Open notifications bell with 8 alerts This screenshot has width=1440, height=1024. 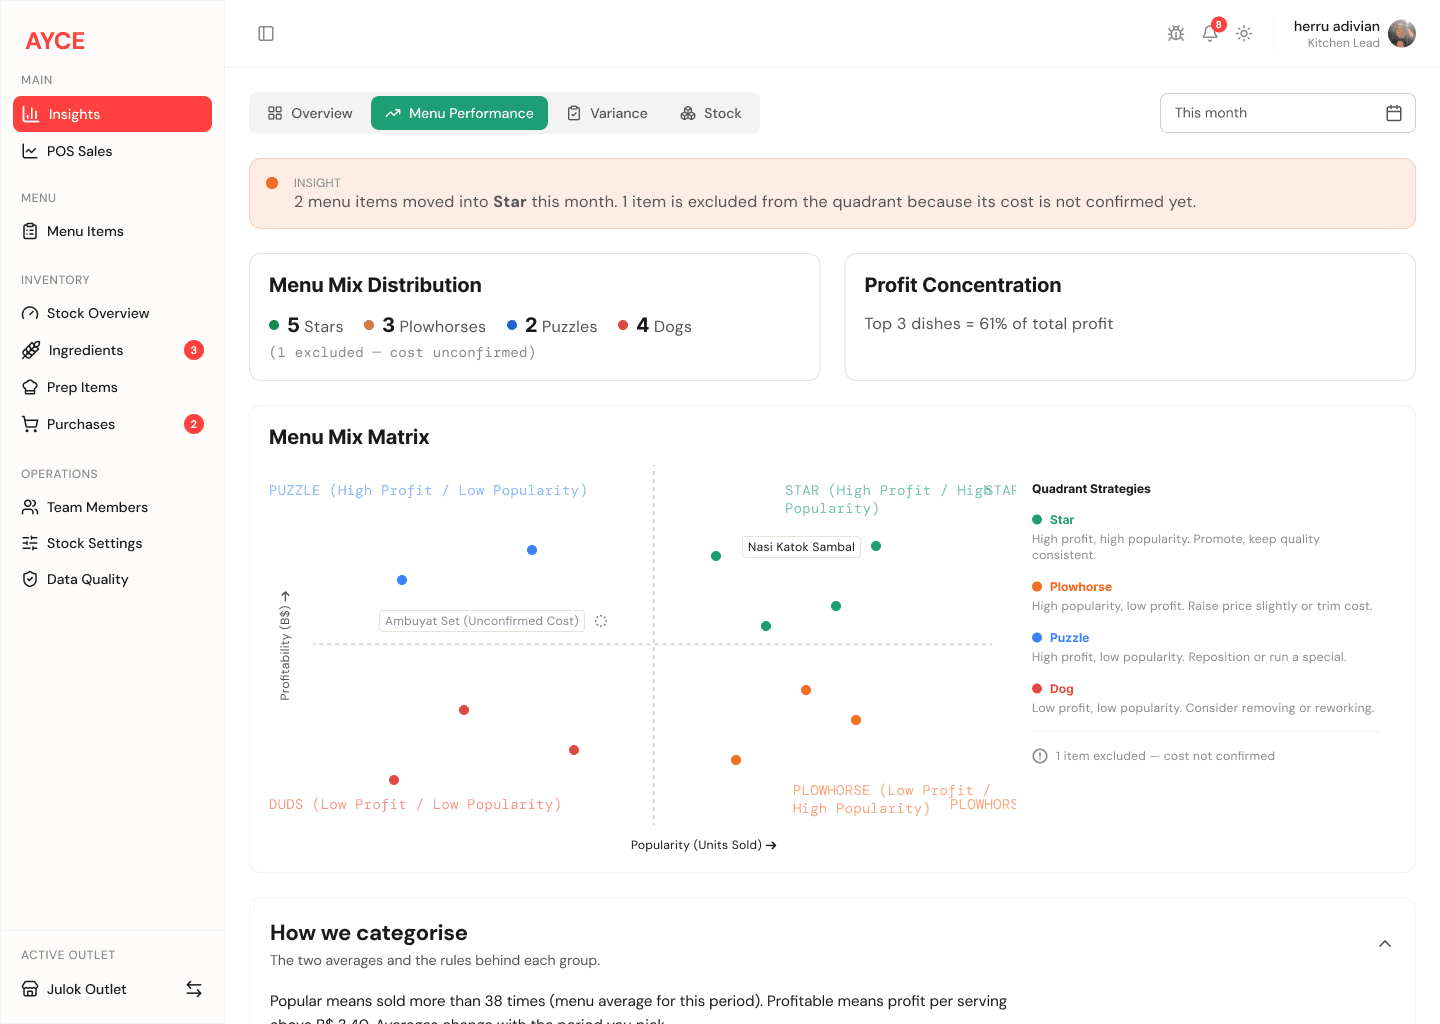pyautogui.click(x=1210, y=34)
